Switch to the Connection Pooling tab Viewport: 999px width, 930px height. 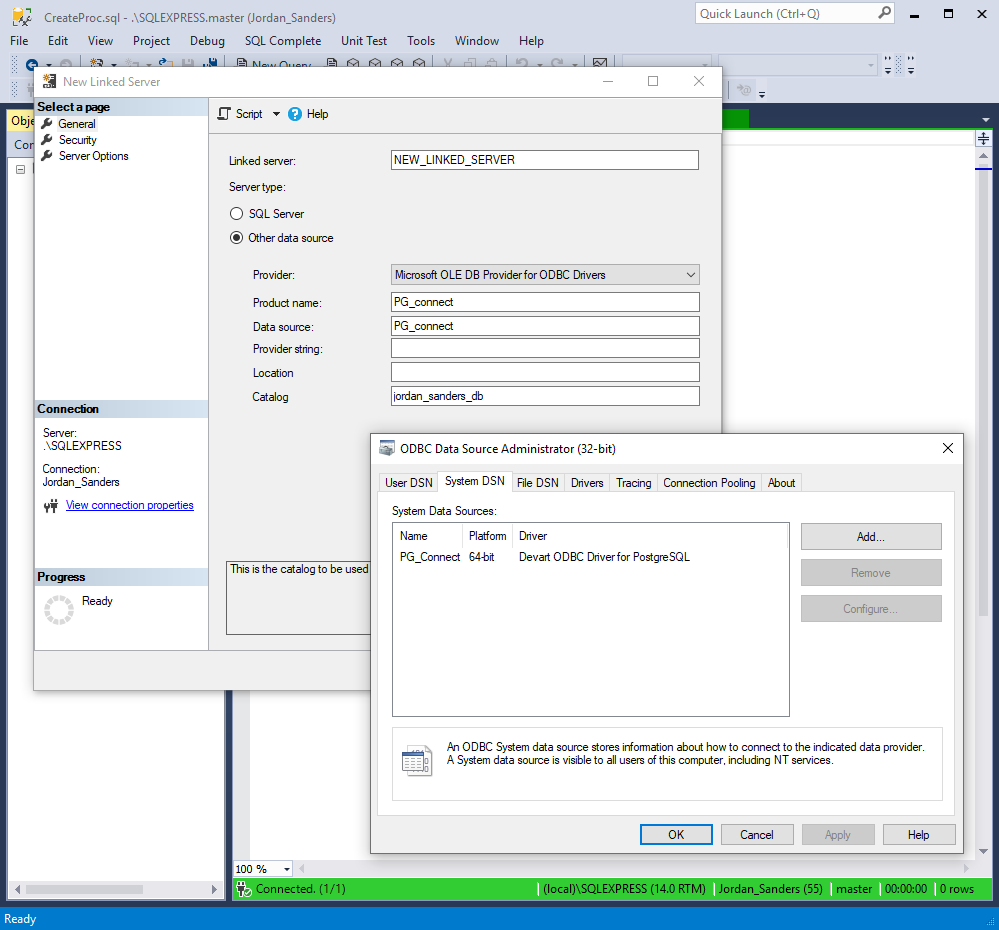[x=709, y=483]
